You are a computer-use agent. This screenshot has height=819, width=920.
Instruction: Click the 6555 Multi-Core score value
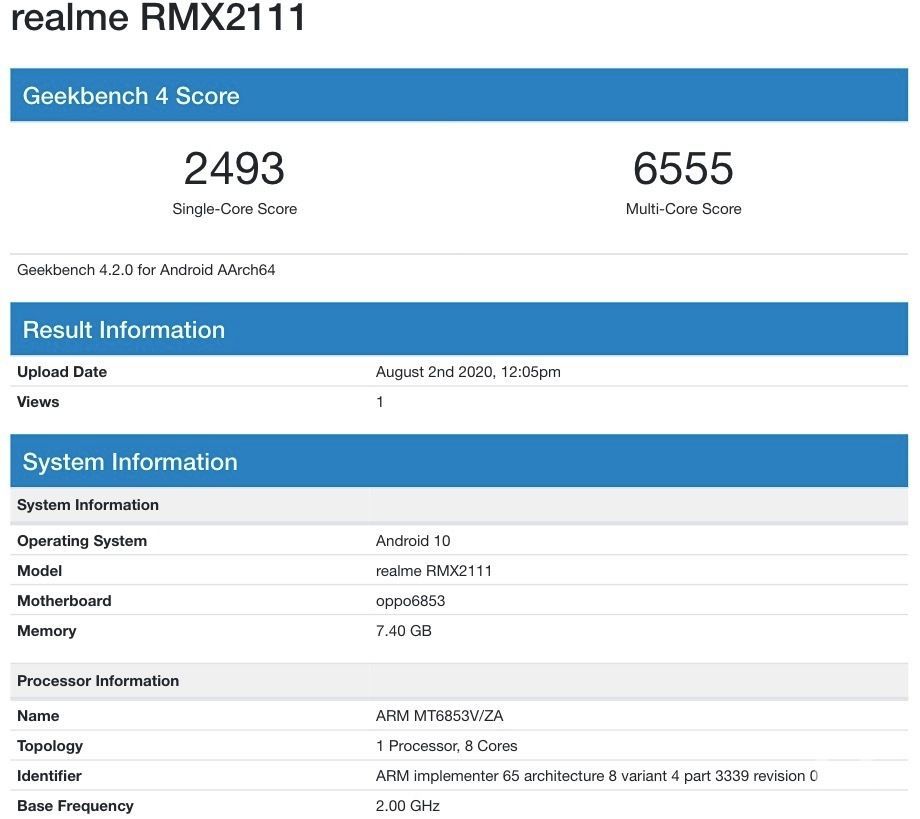[683, 168]
